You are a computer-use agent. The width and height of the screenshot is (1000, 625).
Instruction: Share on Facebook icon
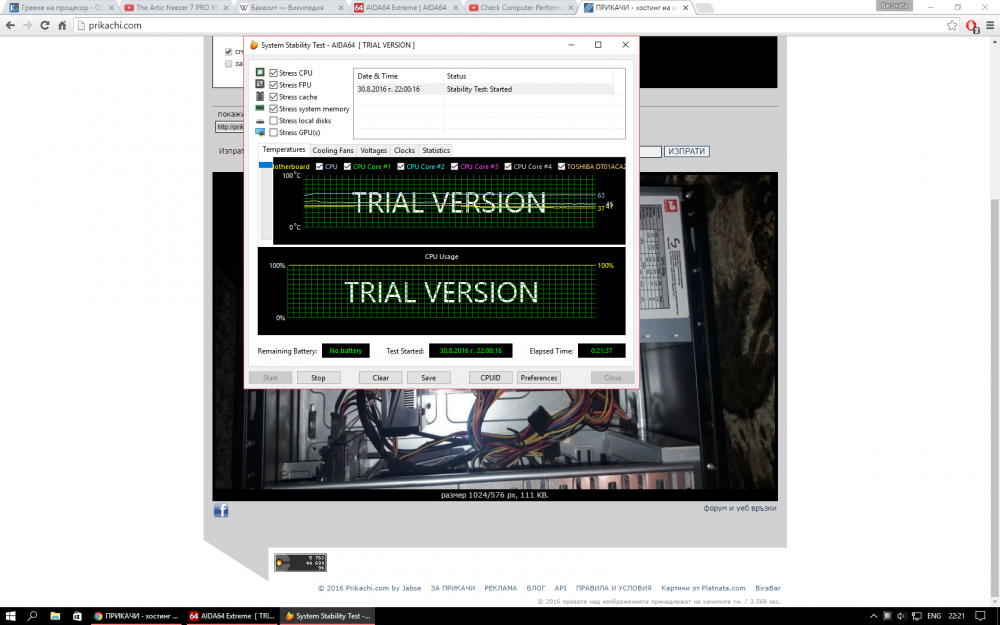(x=221, y=510)
